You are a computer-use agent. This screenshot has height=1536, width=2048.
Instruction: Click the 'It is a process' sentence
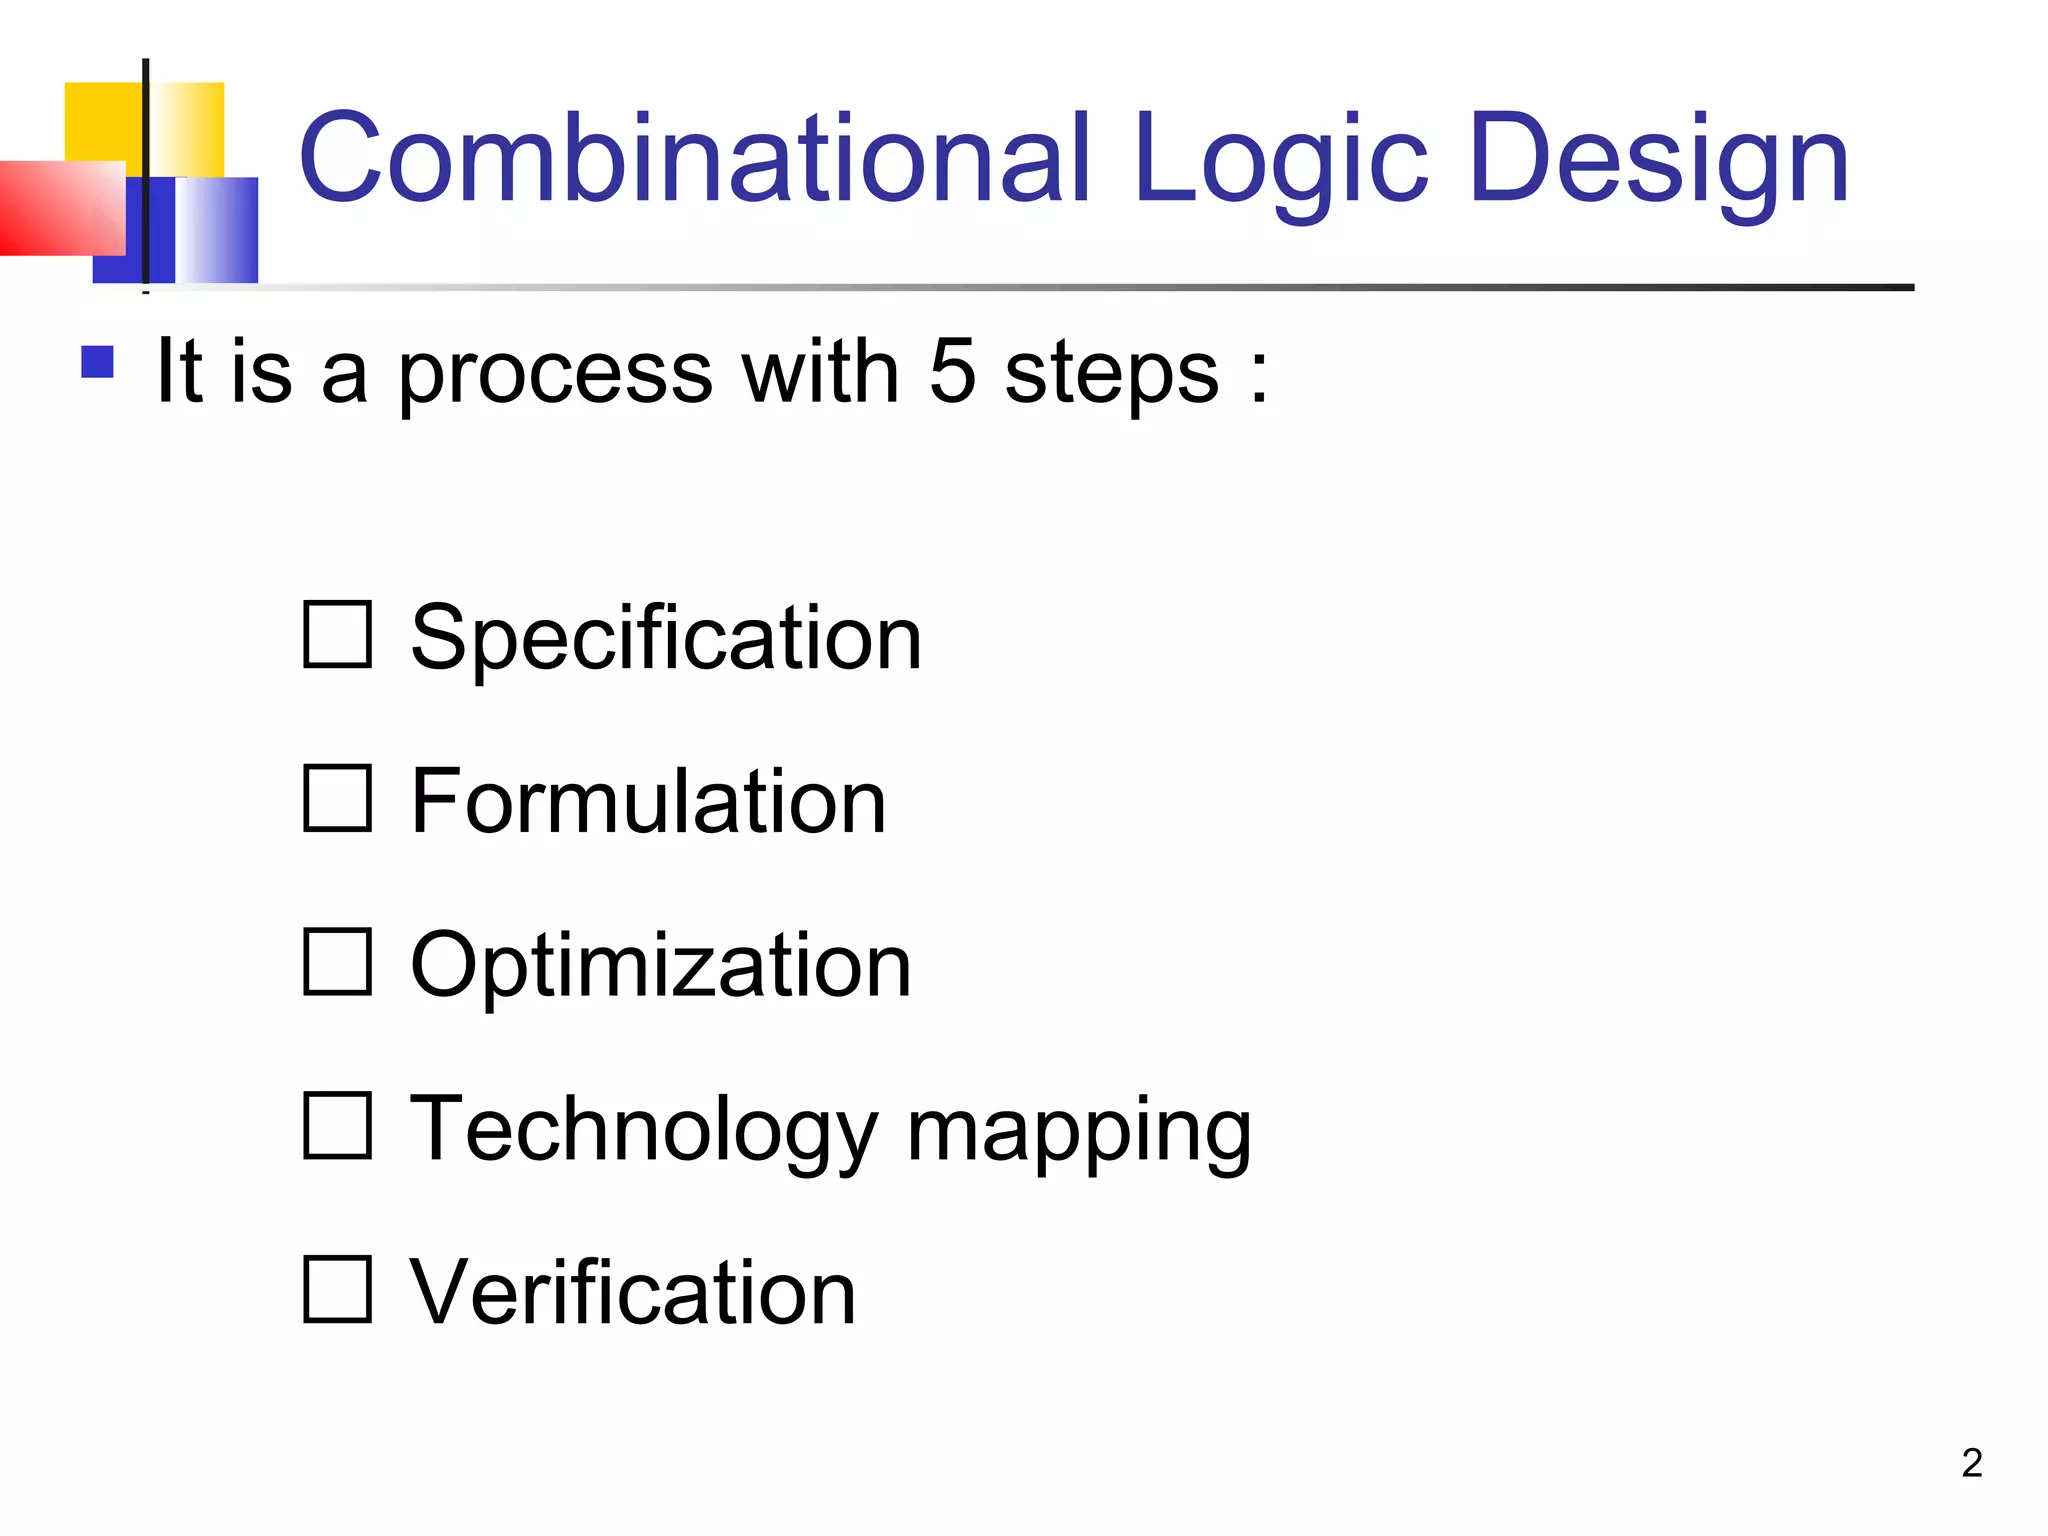[712, 372]
